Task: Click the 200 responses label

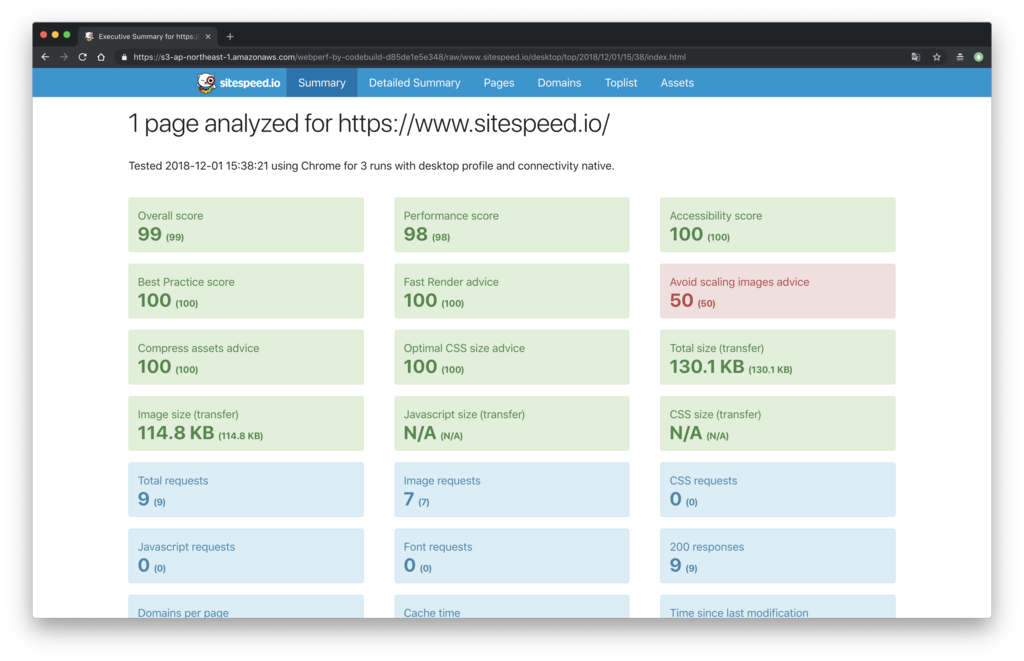Action: coord(707,547)
